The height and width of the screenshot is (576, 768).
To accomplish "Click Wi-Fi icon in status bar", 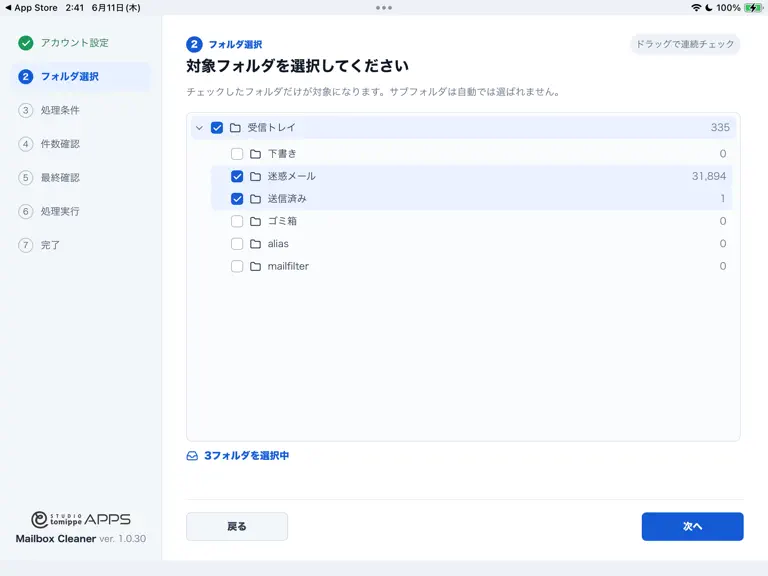I will (x=696, y=8).
